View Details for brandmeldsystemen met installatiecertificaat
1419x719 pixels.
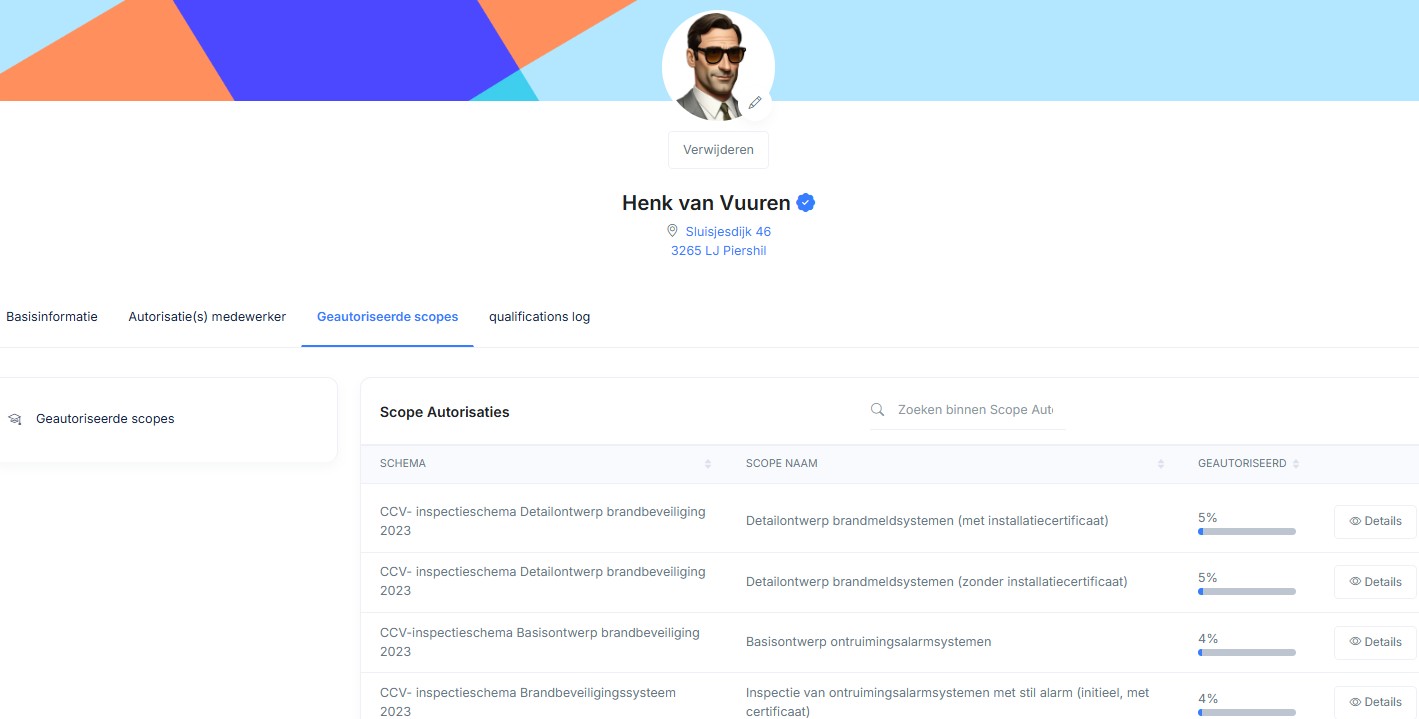[x=1375, y=521]
